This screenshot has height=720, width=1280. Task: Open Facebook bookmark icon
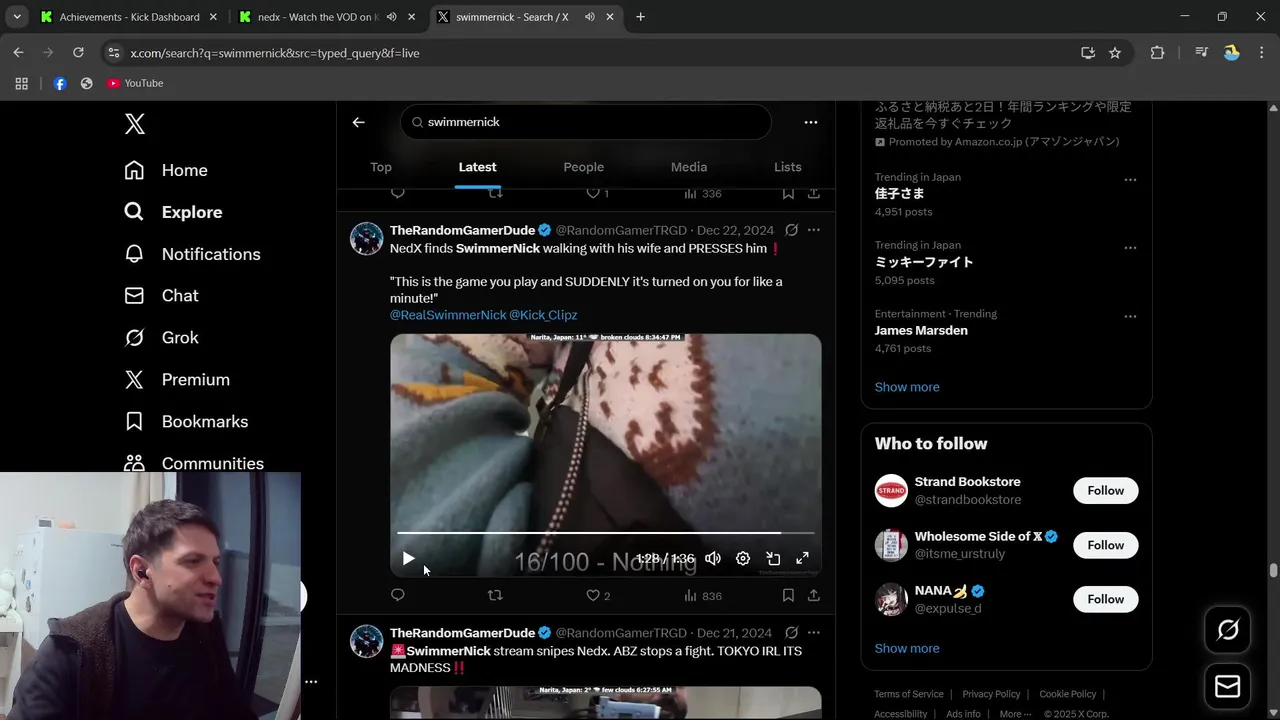pyautogui.click(x=60, y=83)
